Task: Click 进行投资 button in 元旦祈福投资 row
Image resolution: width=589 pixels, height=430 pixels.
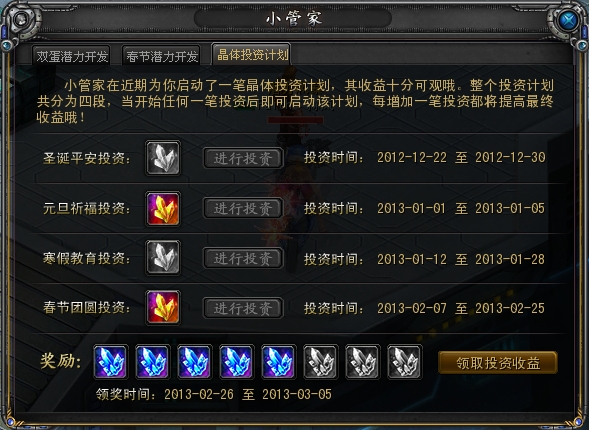Action: 243,208
